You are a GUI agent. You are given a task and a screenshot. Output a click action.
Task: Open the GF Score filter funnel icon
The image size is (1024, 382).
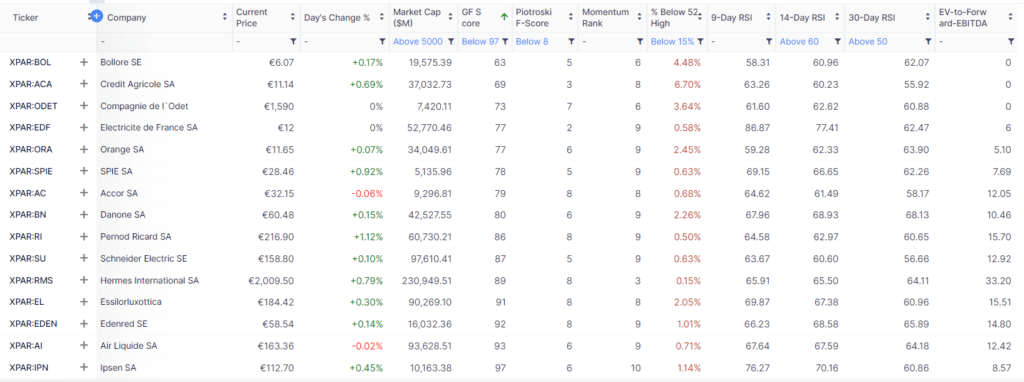coord(505,42)
